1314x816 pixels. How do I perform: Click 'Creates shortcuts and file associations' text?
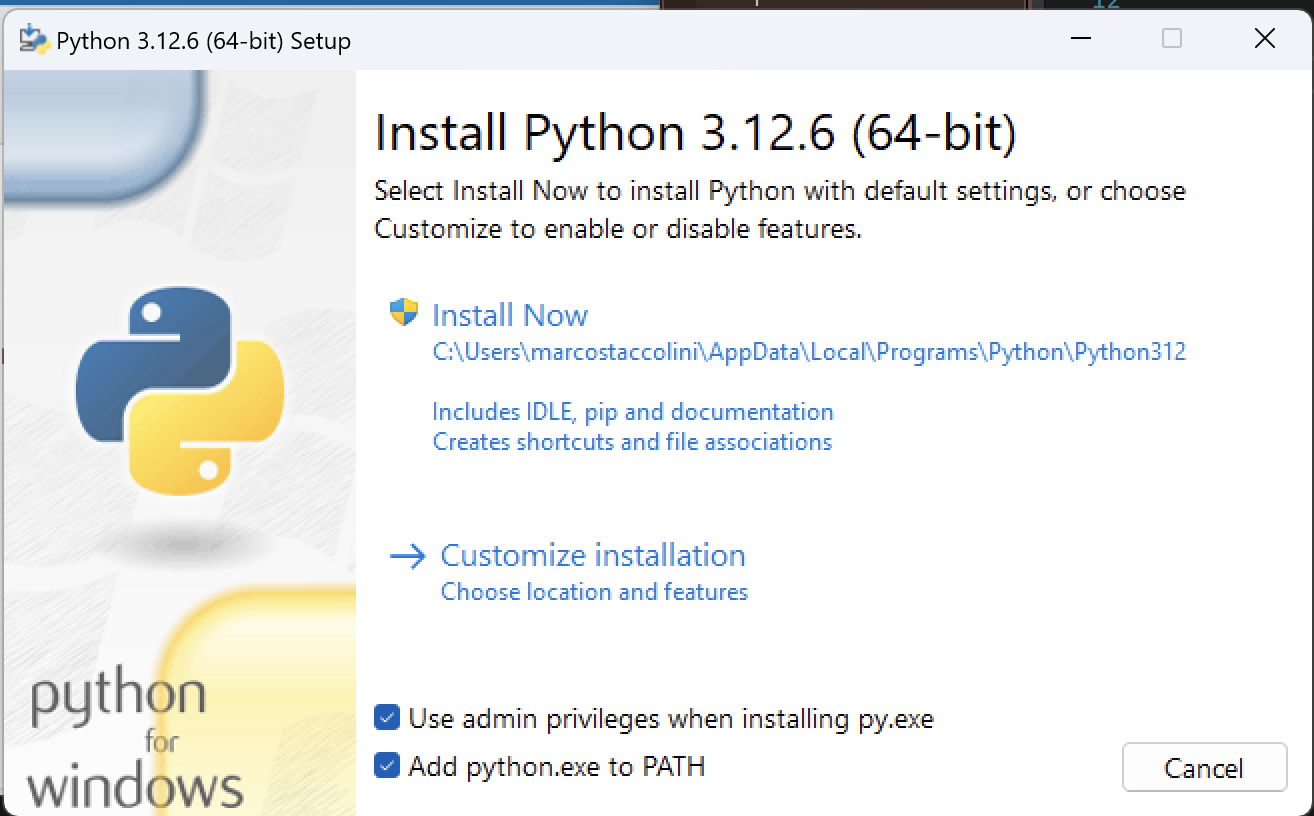pyautogui.click(x=632, y=442)
